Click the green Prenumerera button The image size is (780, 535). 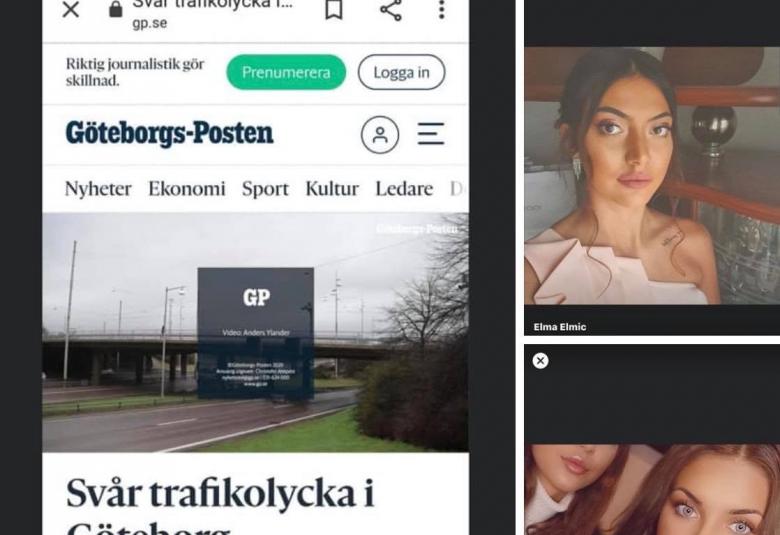click(286, 73)
